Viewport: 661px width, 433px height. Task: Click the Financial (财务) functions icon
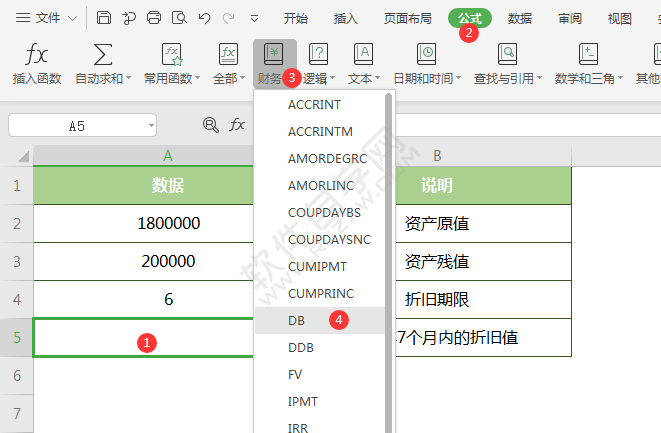275,55
